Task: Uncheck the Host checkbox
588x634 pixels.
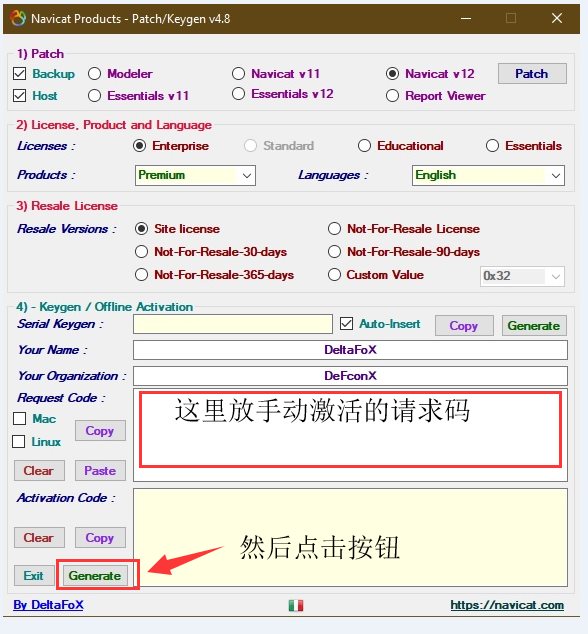Action: 19,96
